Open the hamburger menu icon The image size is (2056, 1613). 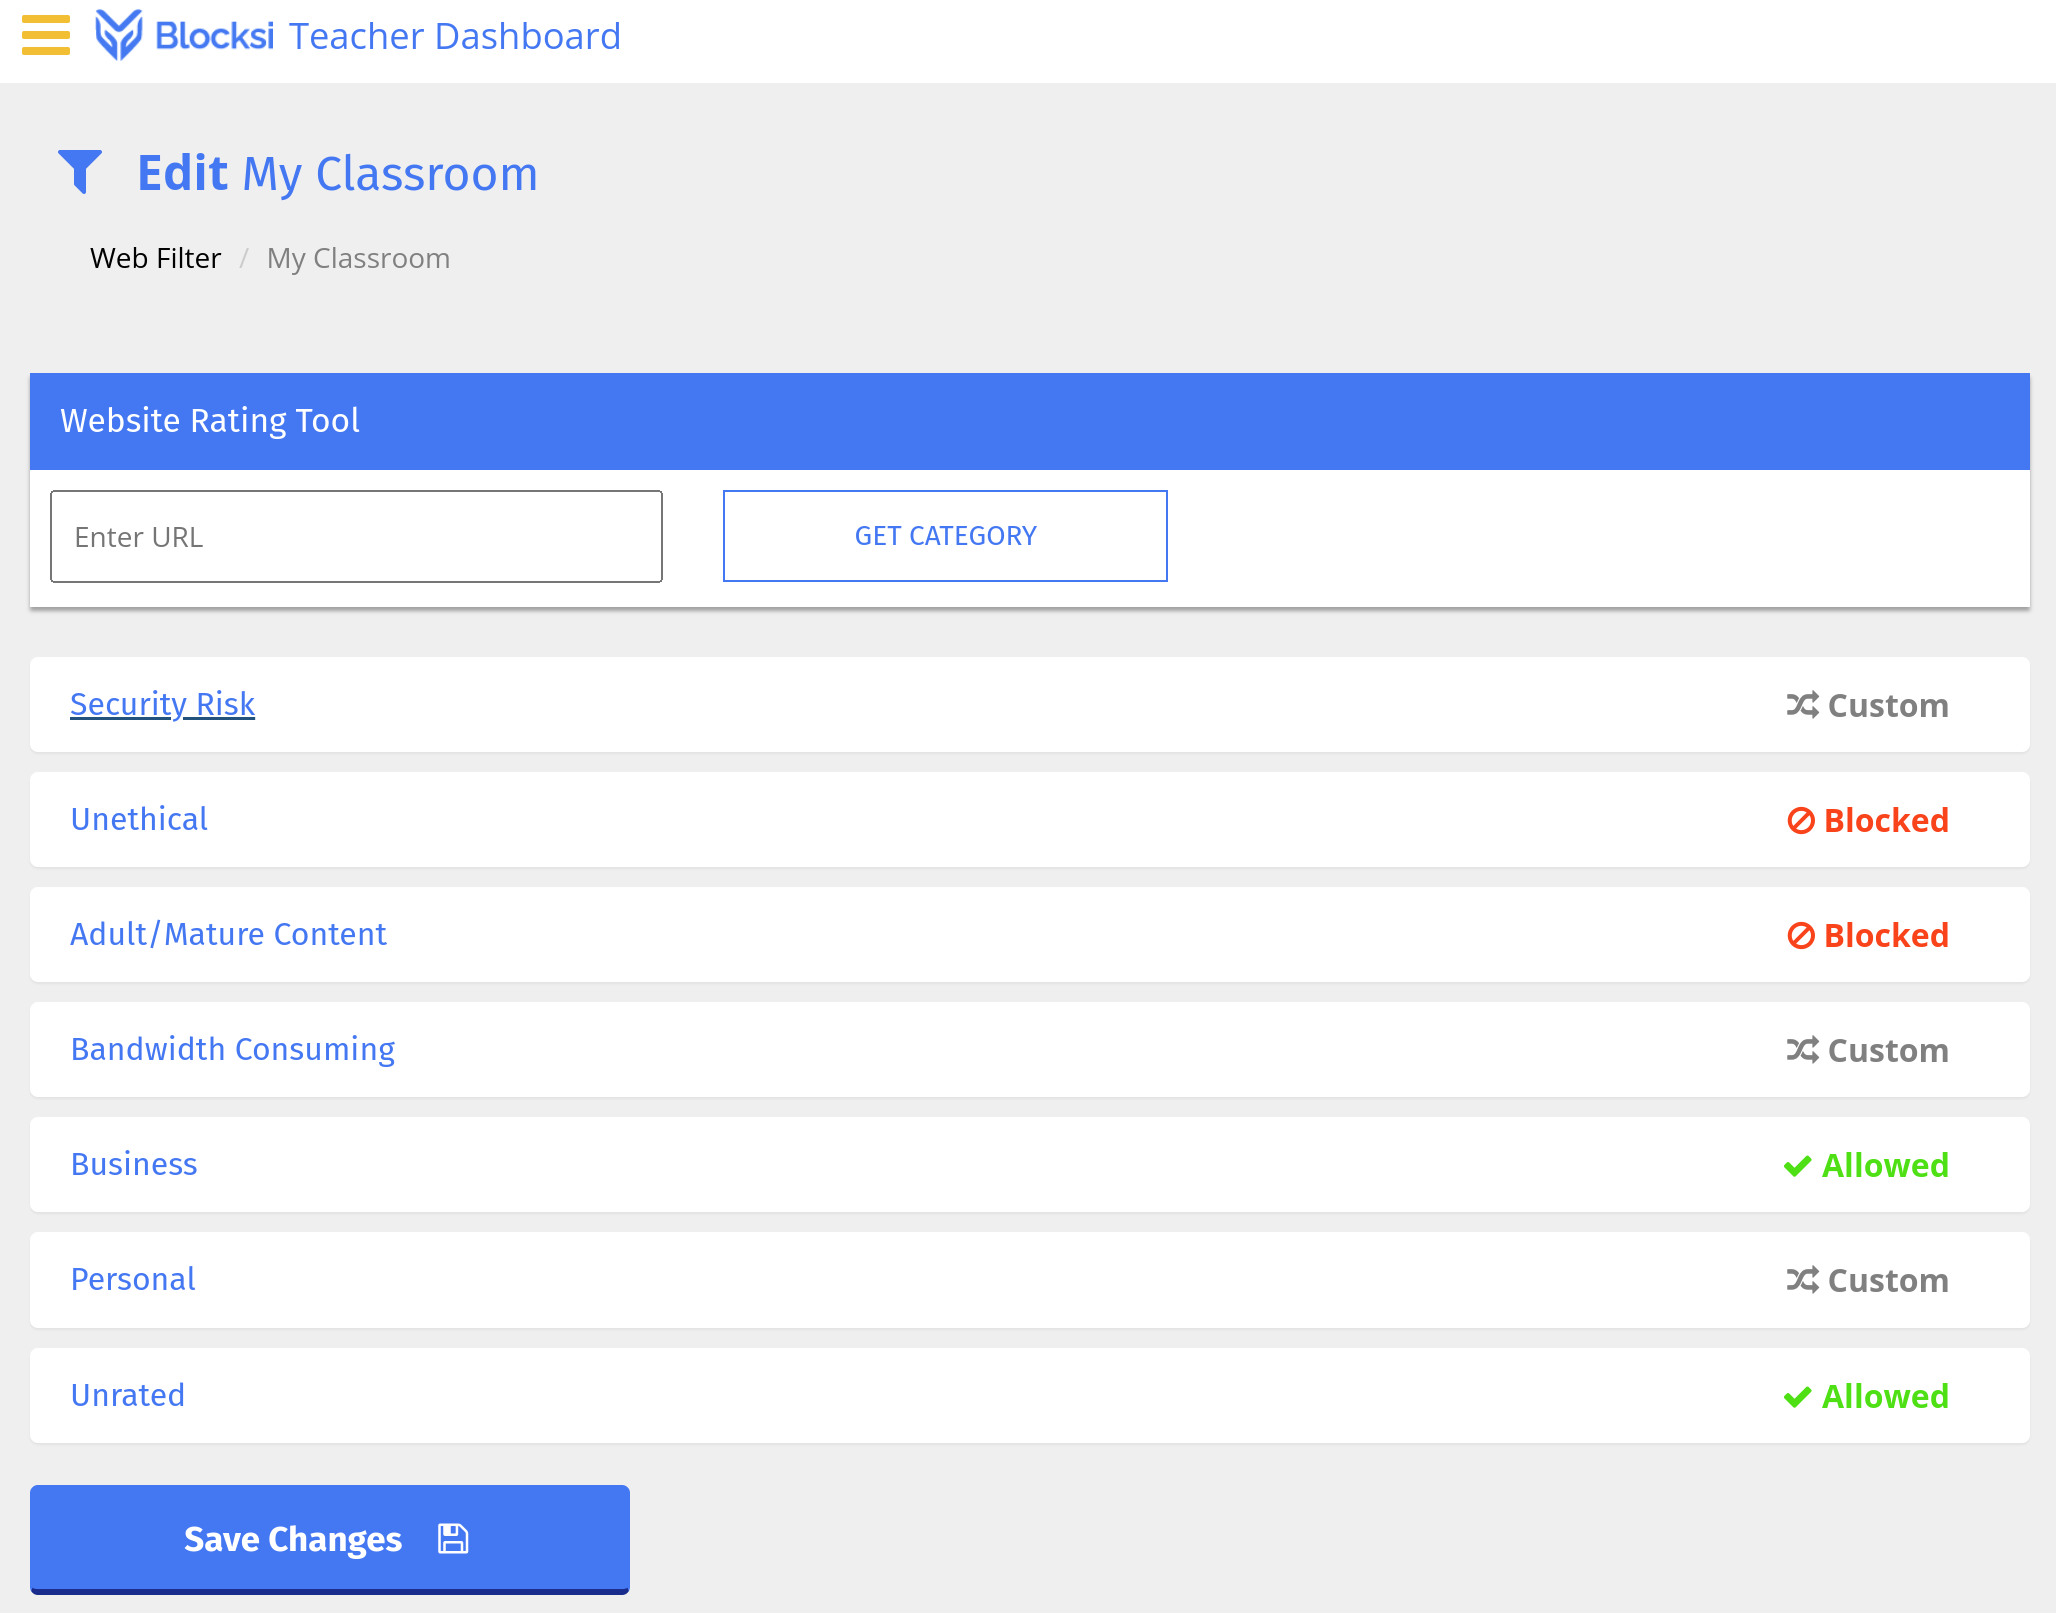point(46,35)
